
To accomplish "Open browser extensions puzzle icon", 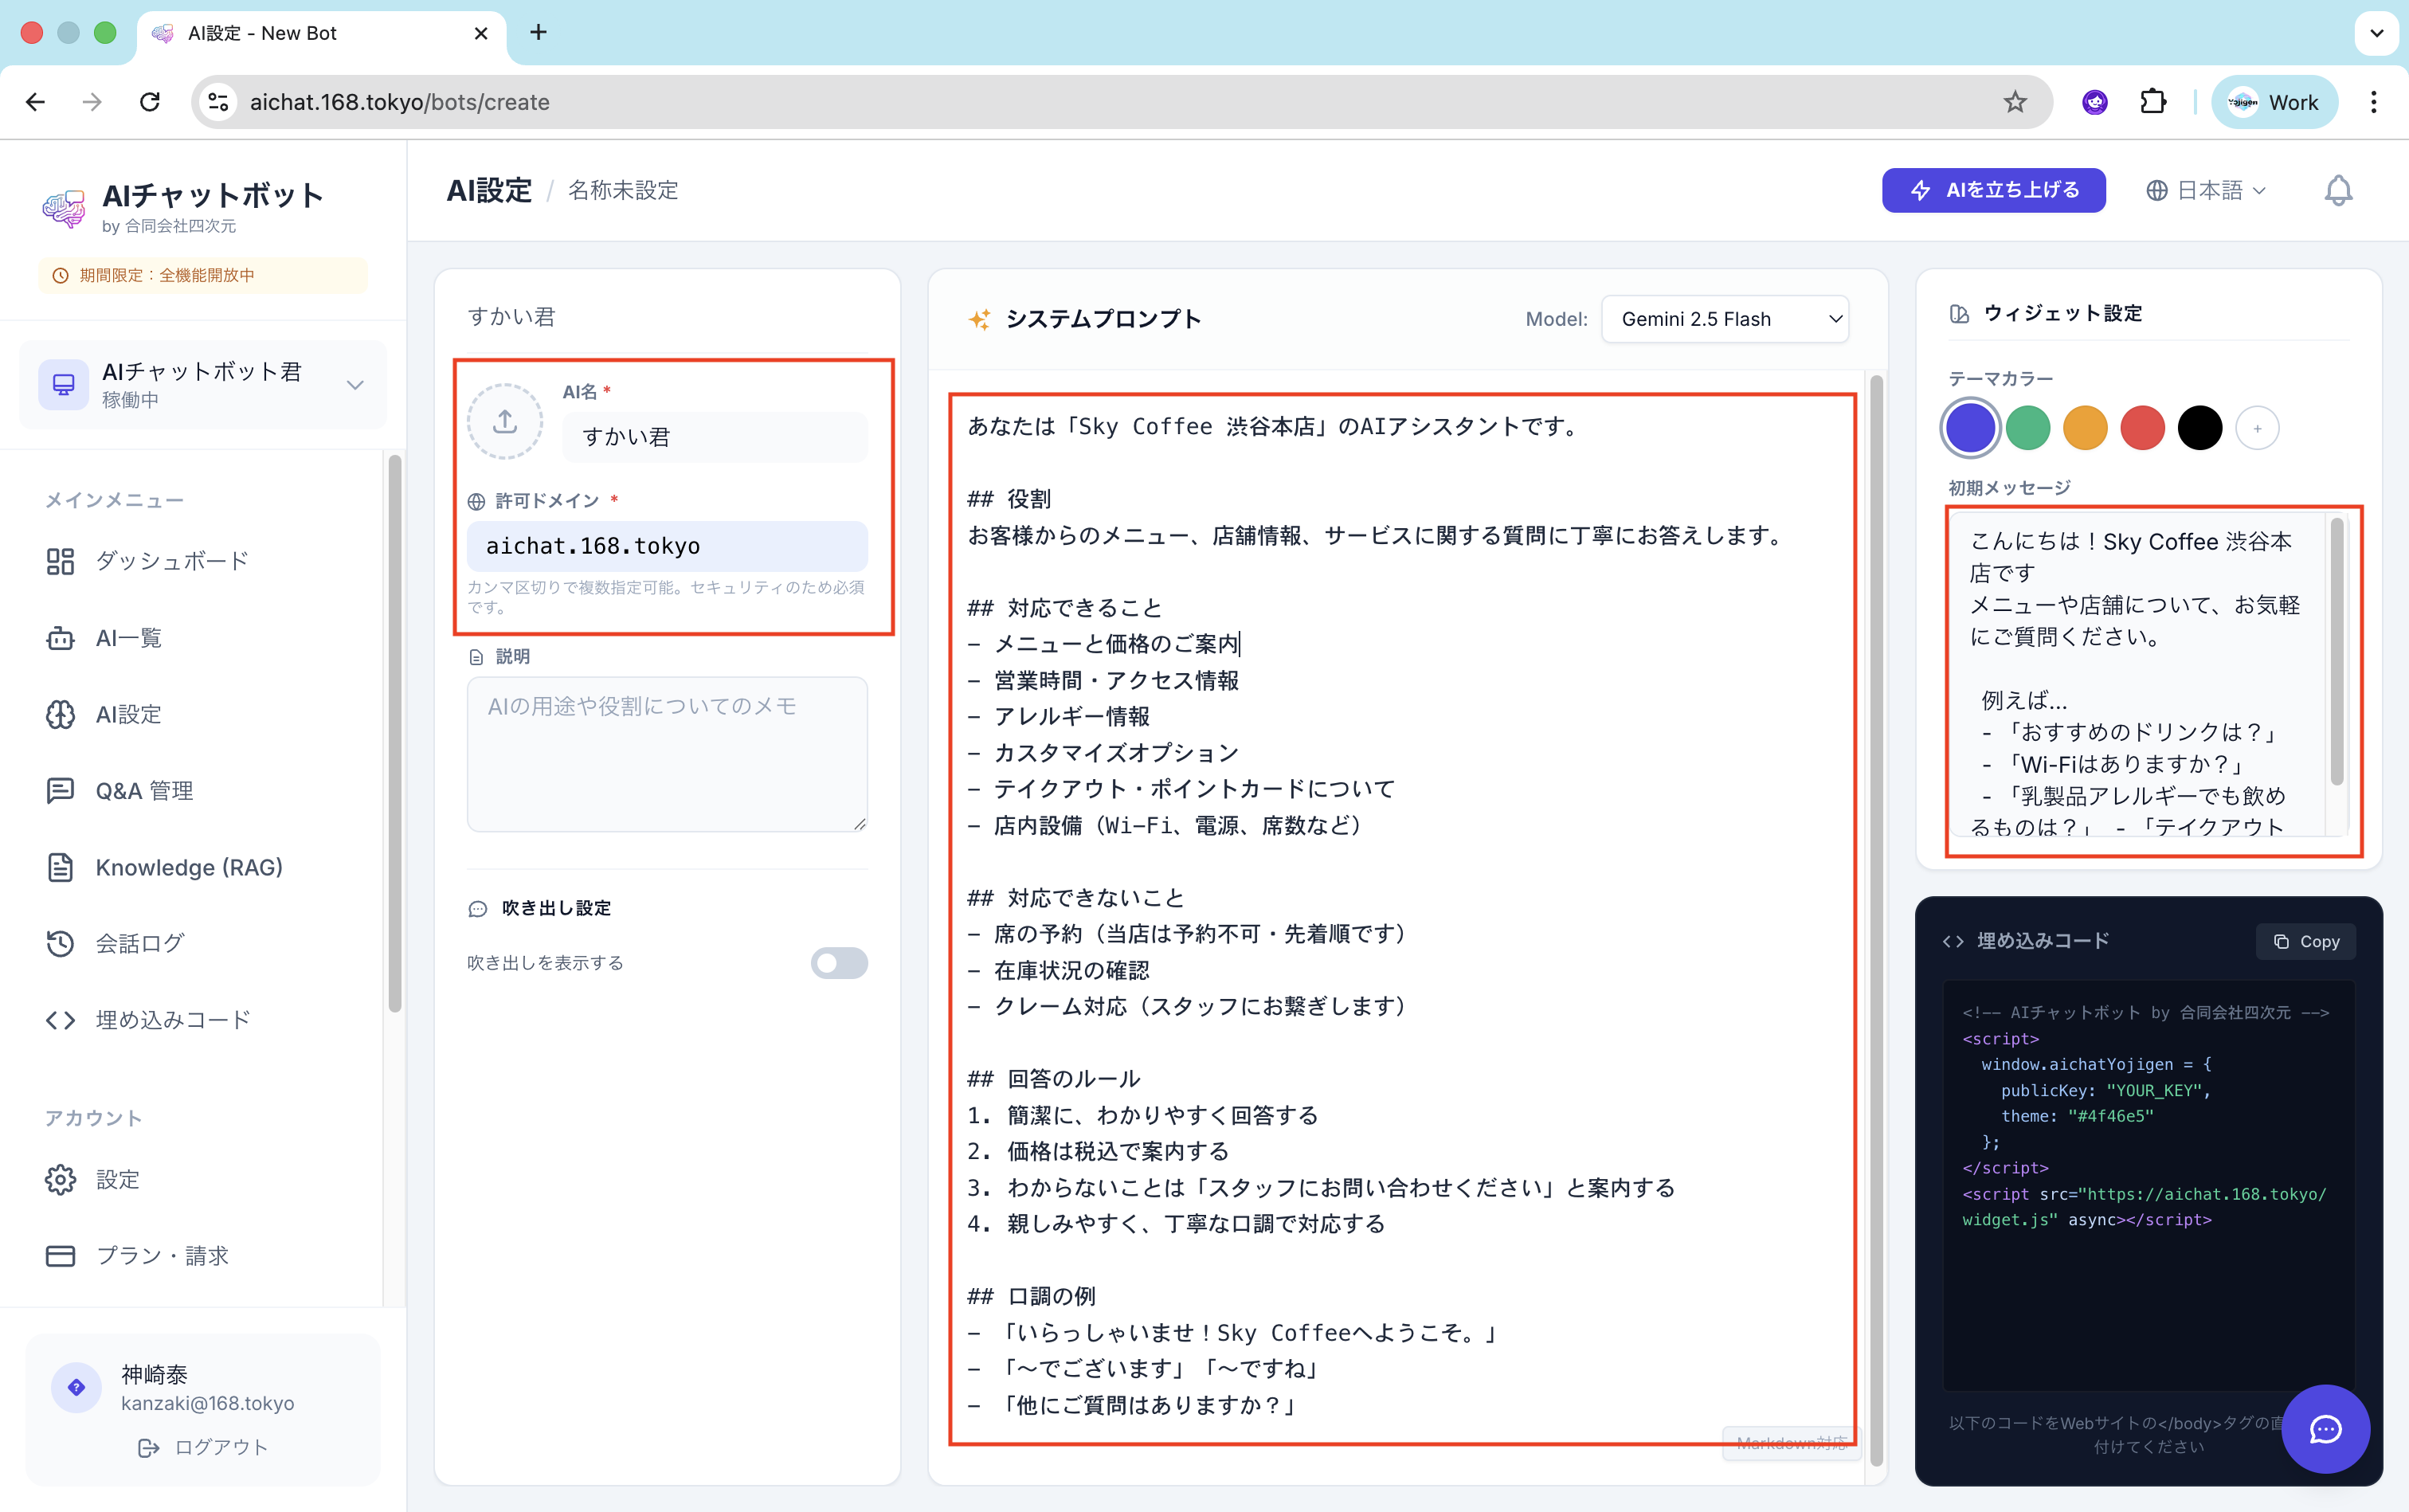I will [x=2152, y=102].
